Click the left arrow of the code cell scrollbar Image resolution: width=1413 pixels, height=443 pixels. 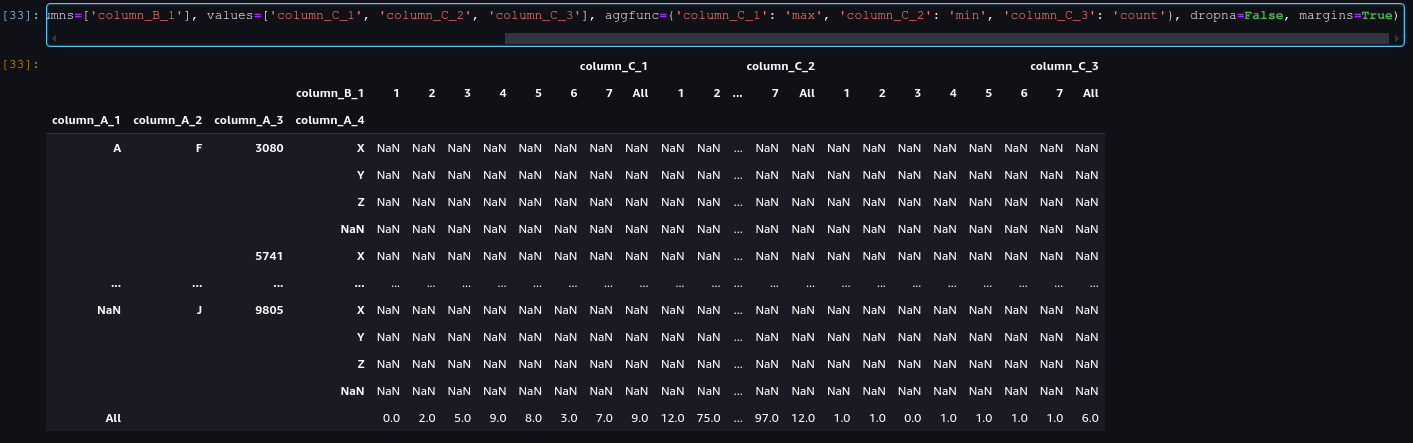53,38
